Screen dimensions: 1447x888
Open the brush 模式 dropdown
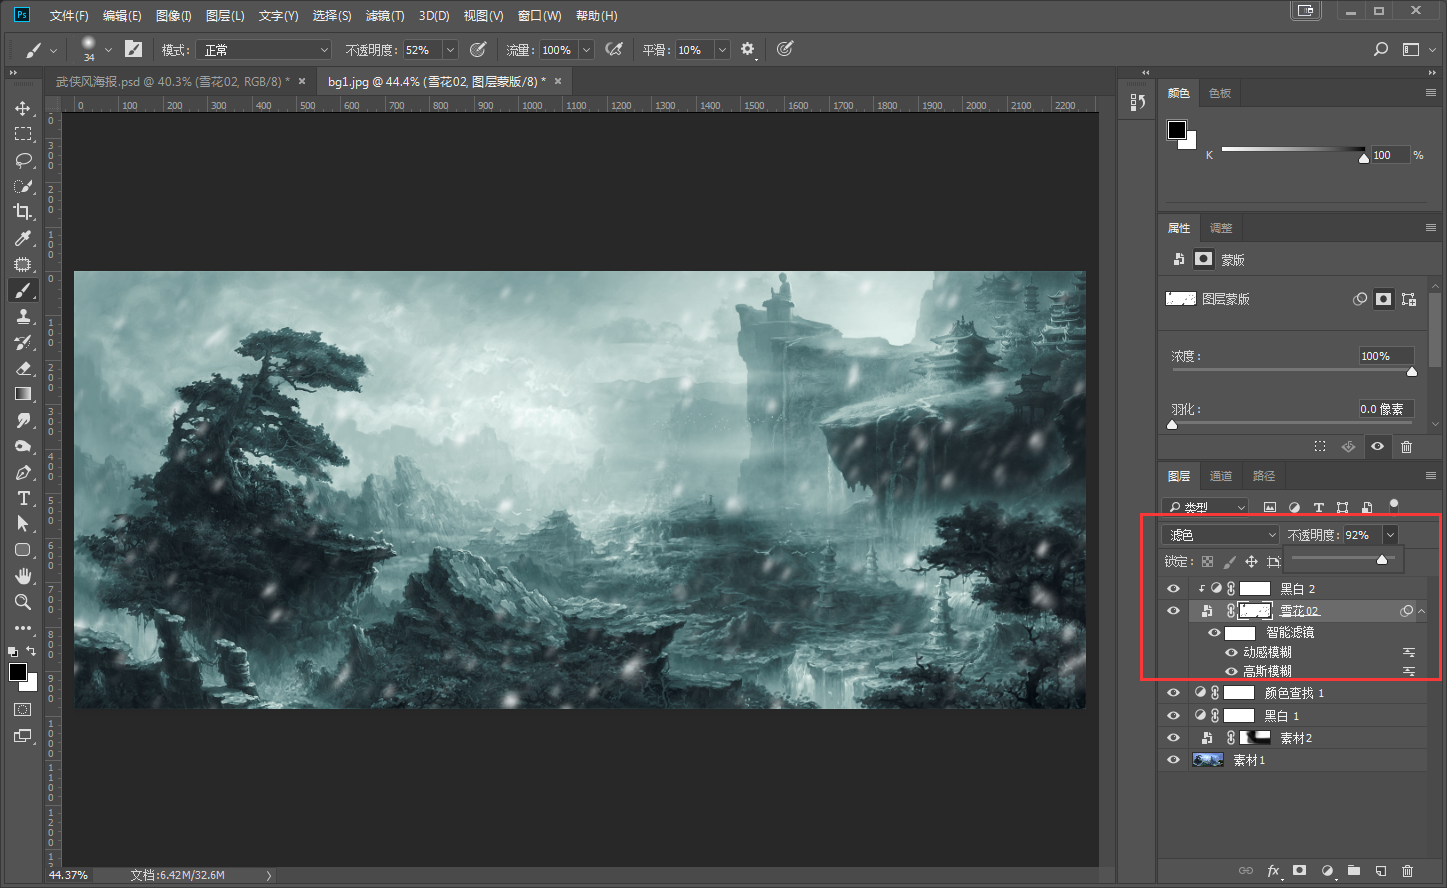pyautogui.click(x=263, y=50)
